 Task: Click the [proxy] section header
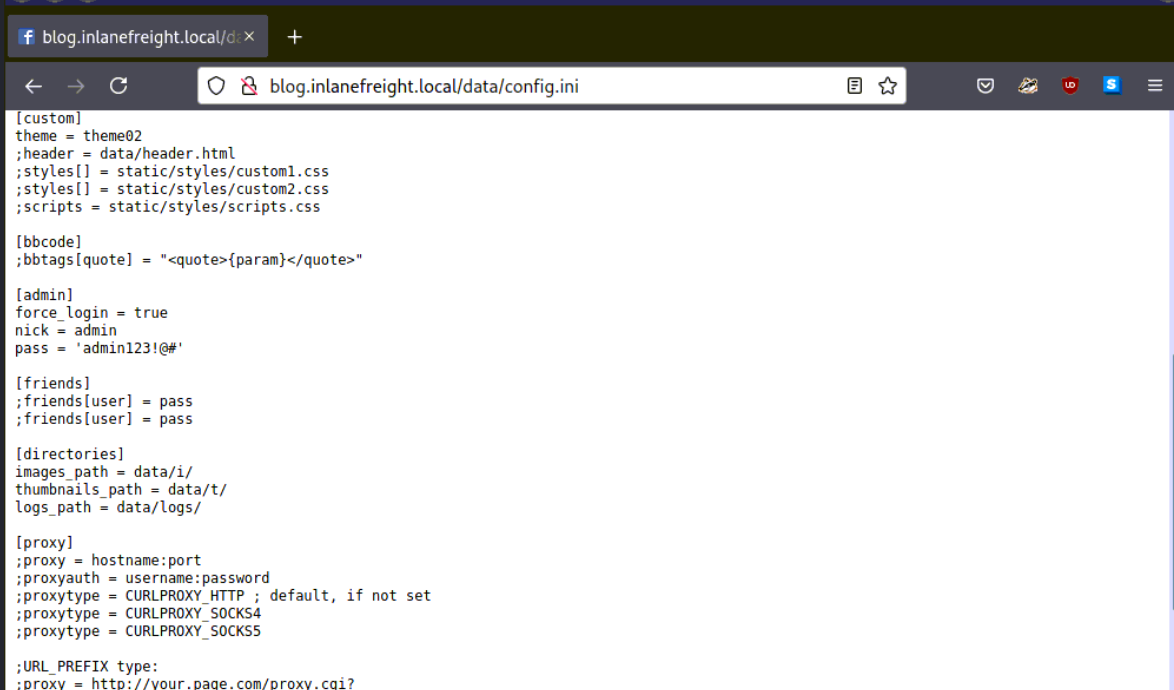[44, 543]
